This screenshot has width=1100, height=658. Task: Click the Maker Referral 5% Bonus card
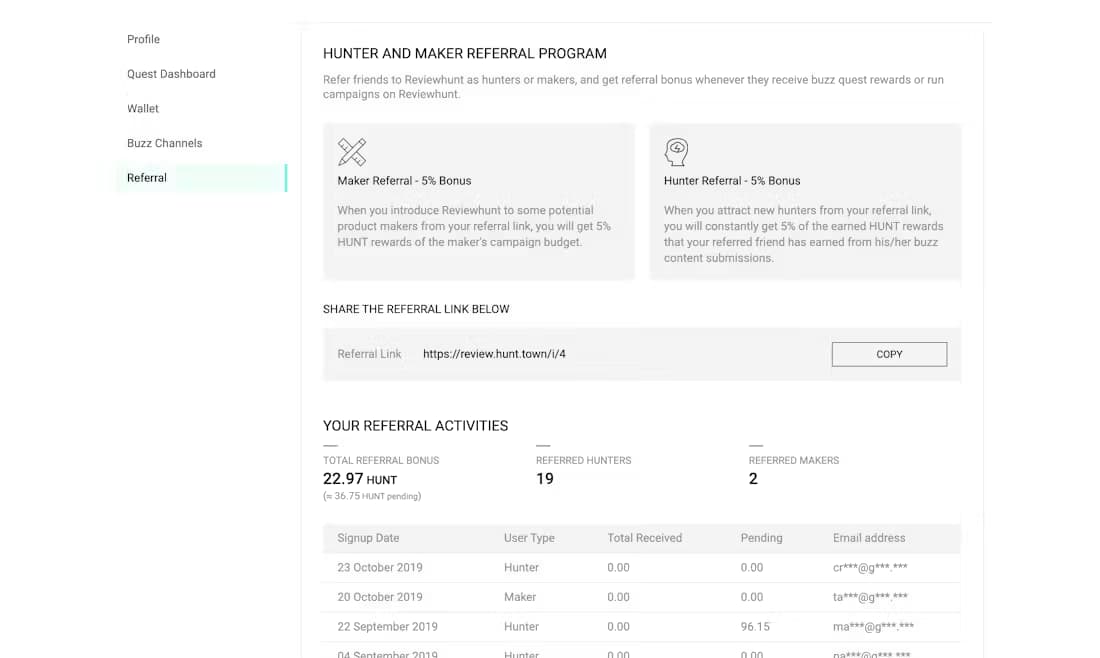(x=478, y=201)
